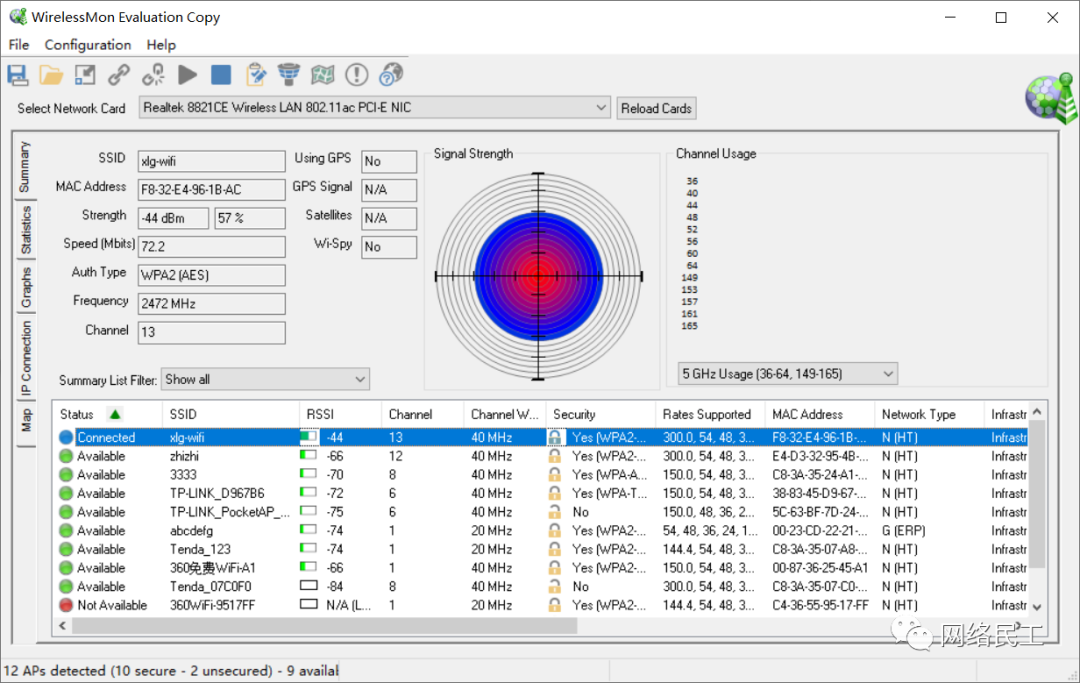Sort by the Channel column header
1080x683 pixels.
tap(422, 414)
